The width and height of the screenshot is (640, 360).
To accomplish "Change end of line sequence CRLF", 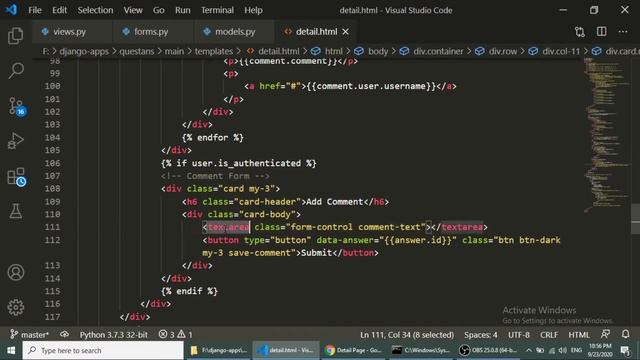I will coord(549,335).
